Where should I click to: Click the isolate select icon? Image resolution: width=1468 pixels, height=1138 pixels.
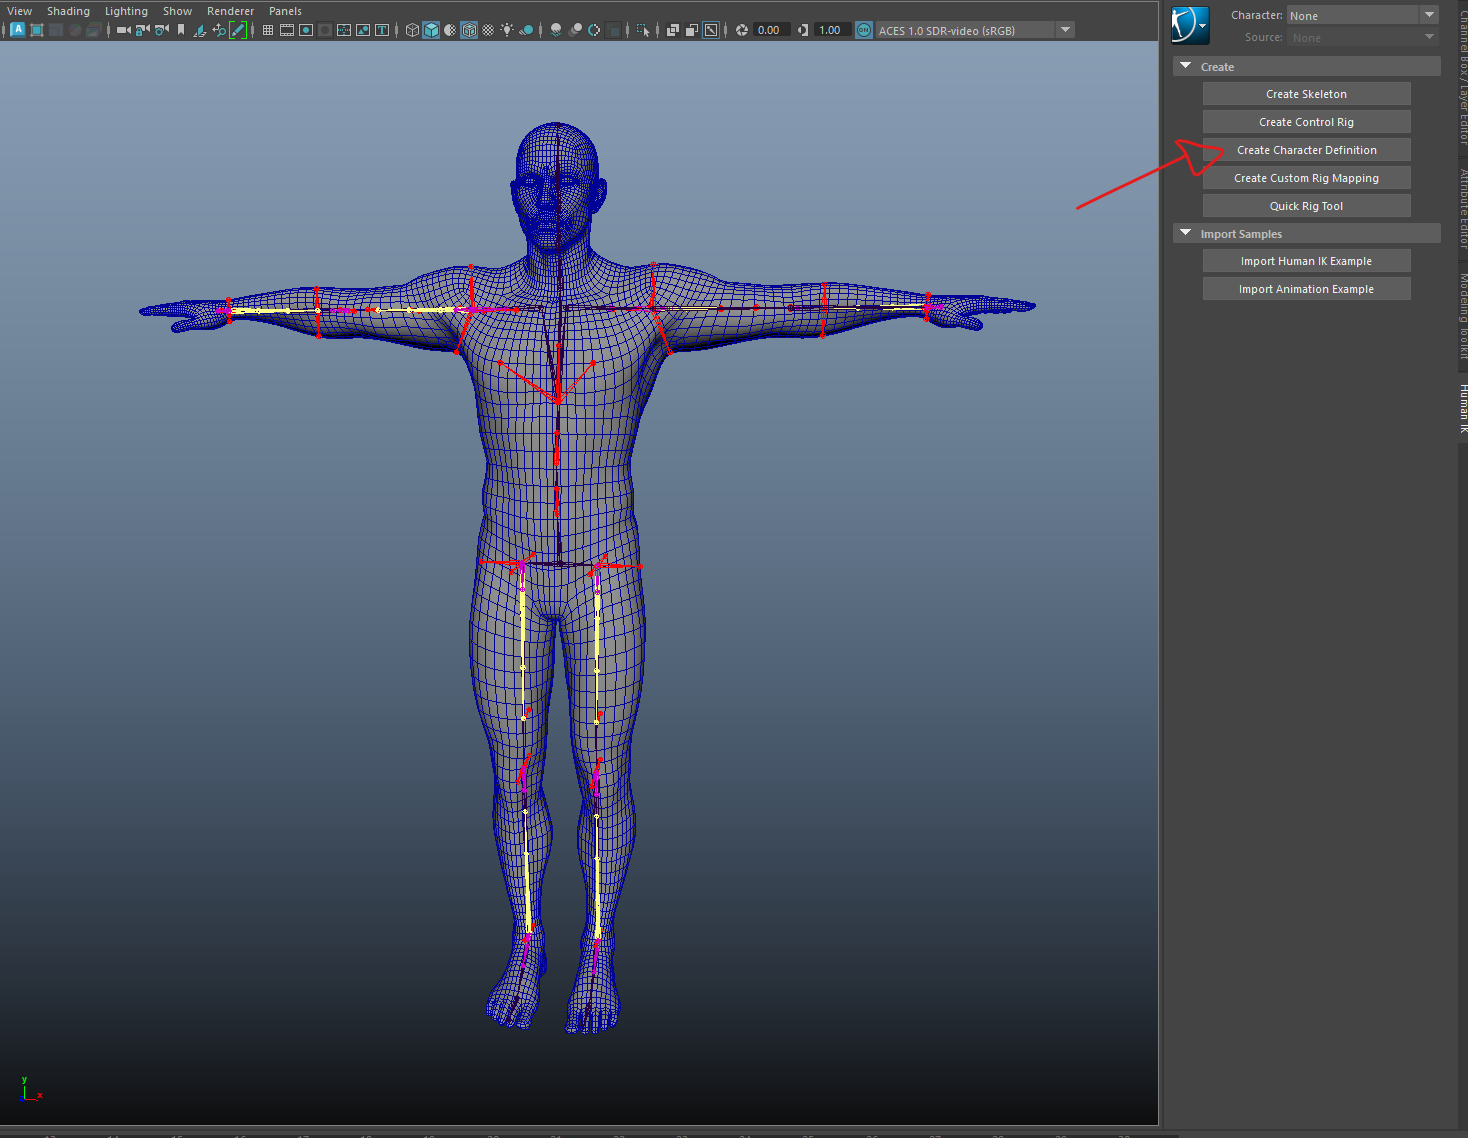(x=643, y=30)
